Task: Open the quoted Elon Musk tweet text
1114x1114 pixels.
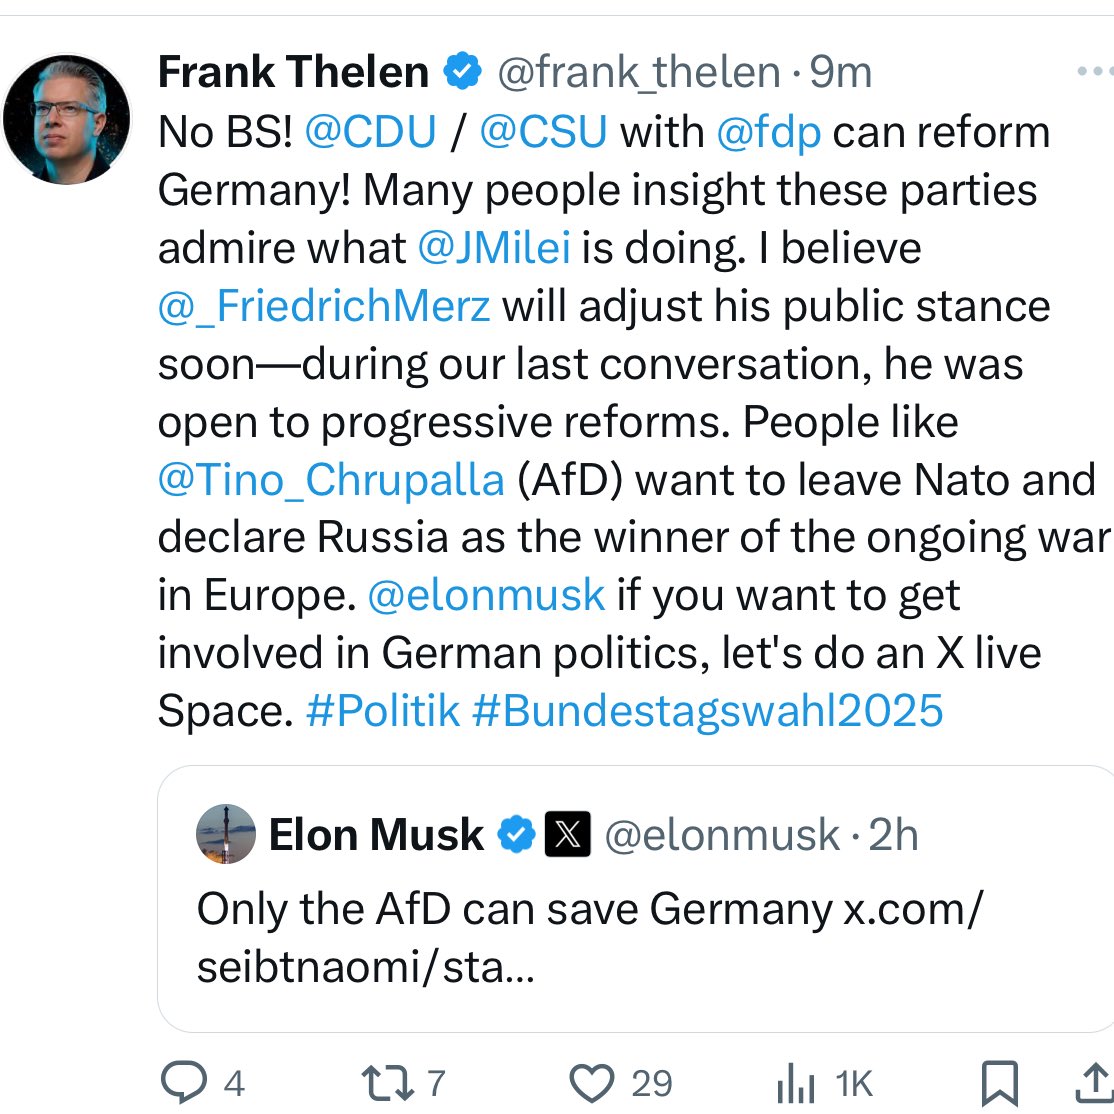Action: coord(590,939)
